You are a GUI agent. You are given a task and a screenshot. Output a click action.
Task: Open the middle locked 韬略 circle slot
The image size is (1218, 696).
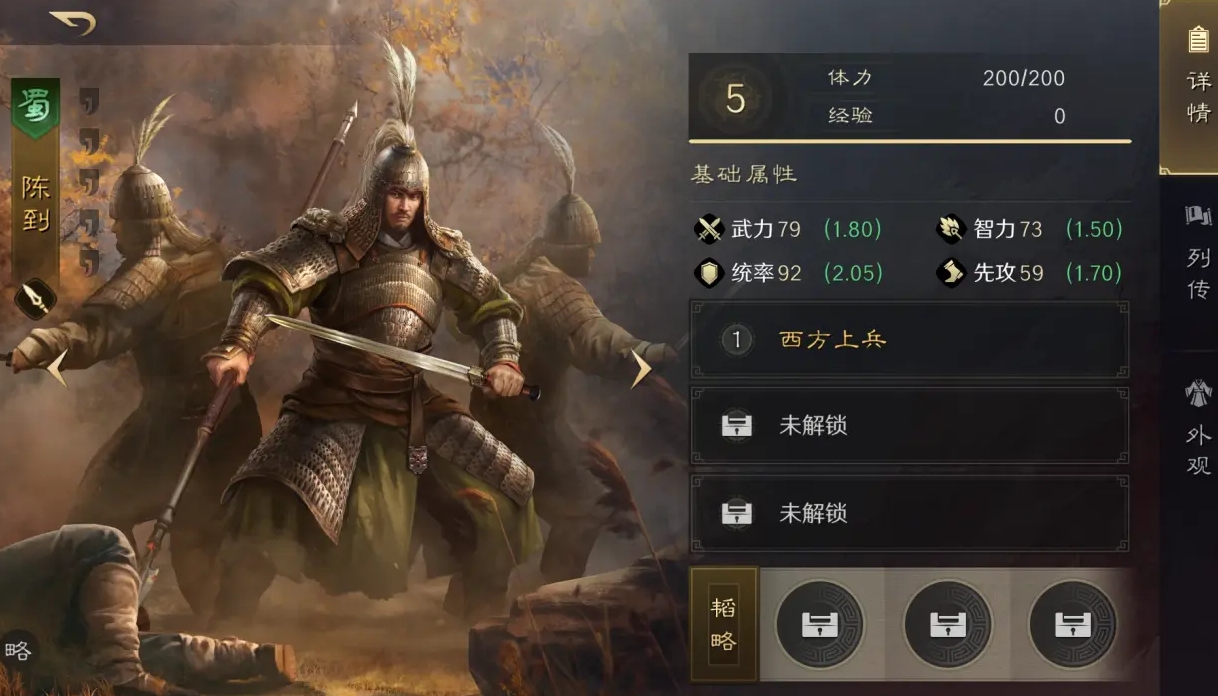point(947,625)
